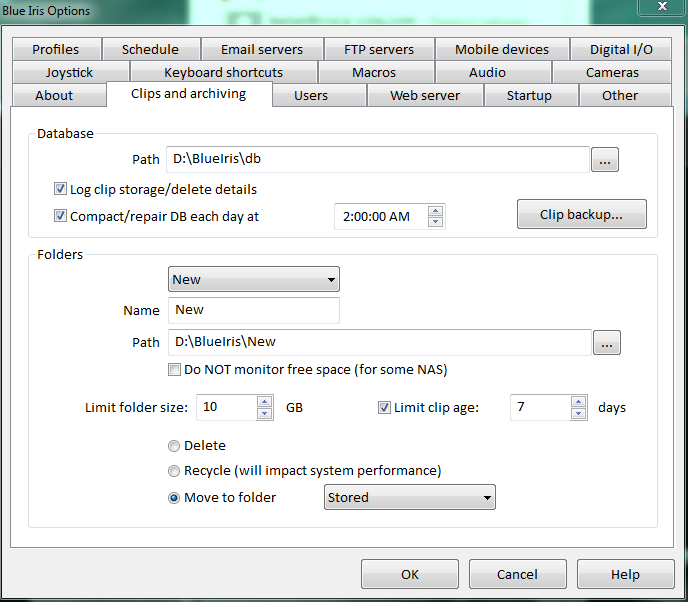Decrease compact/repair time with down arrow
688x602 pixels.
click(x=435, y=222)
